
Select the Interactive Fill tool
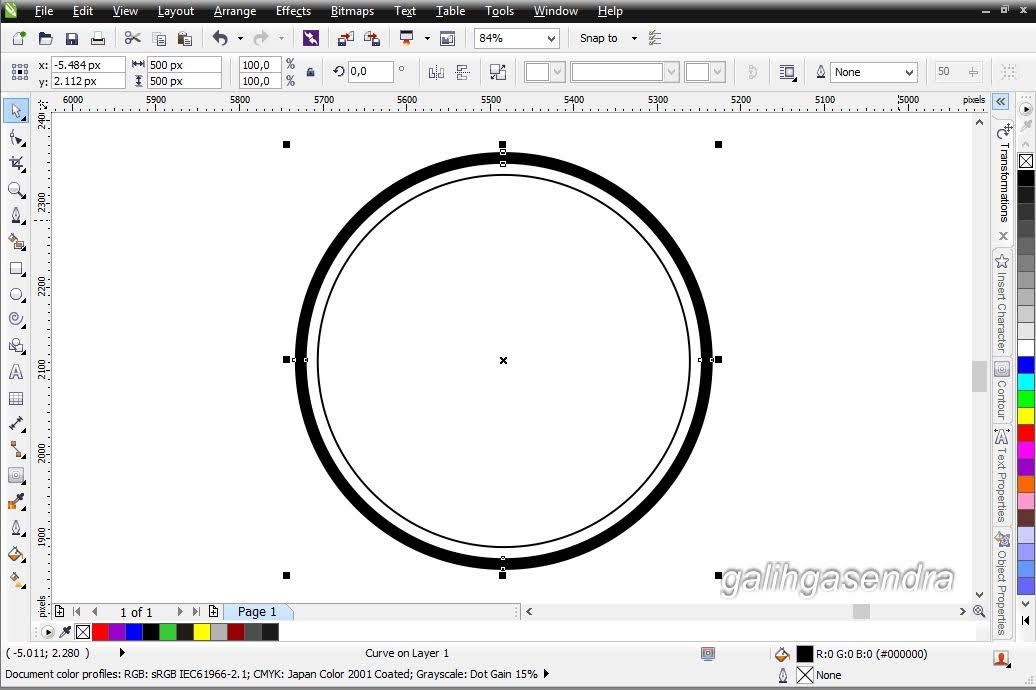coord(17,580)
